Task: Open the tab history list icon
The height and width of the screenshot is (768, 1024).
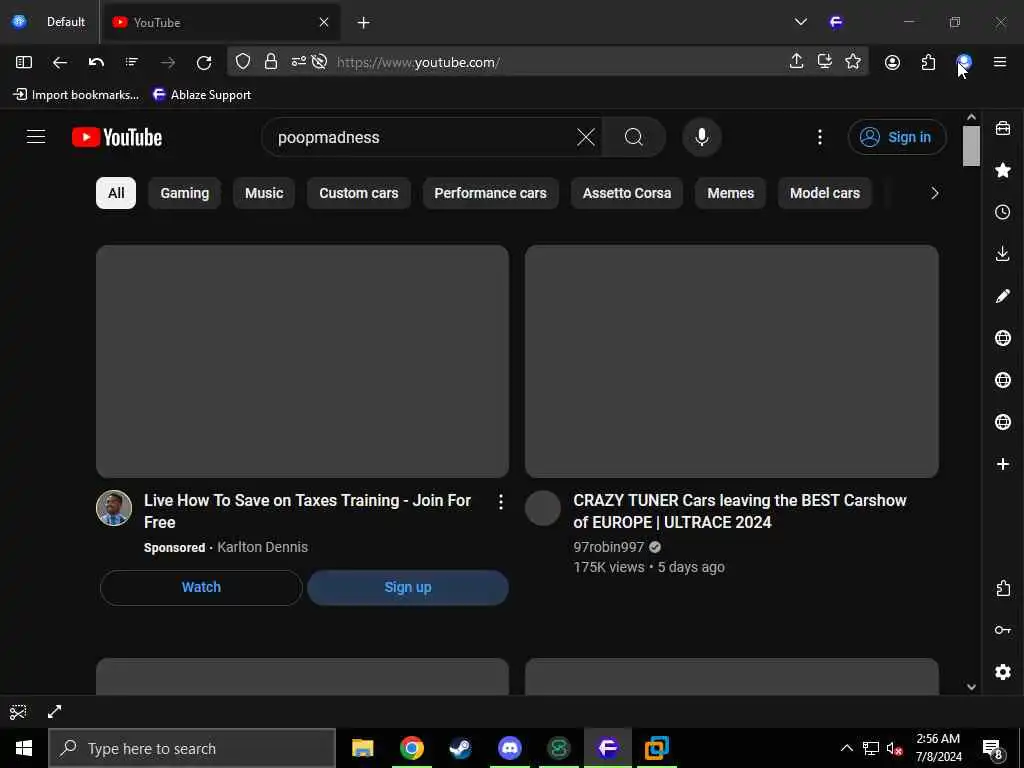Action: tap(132, 62)
